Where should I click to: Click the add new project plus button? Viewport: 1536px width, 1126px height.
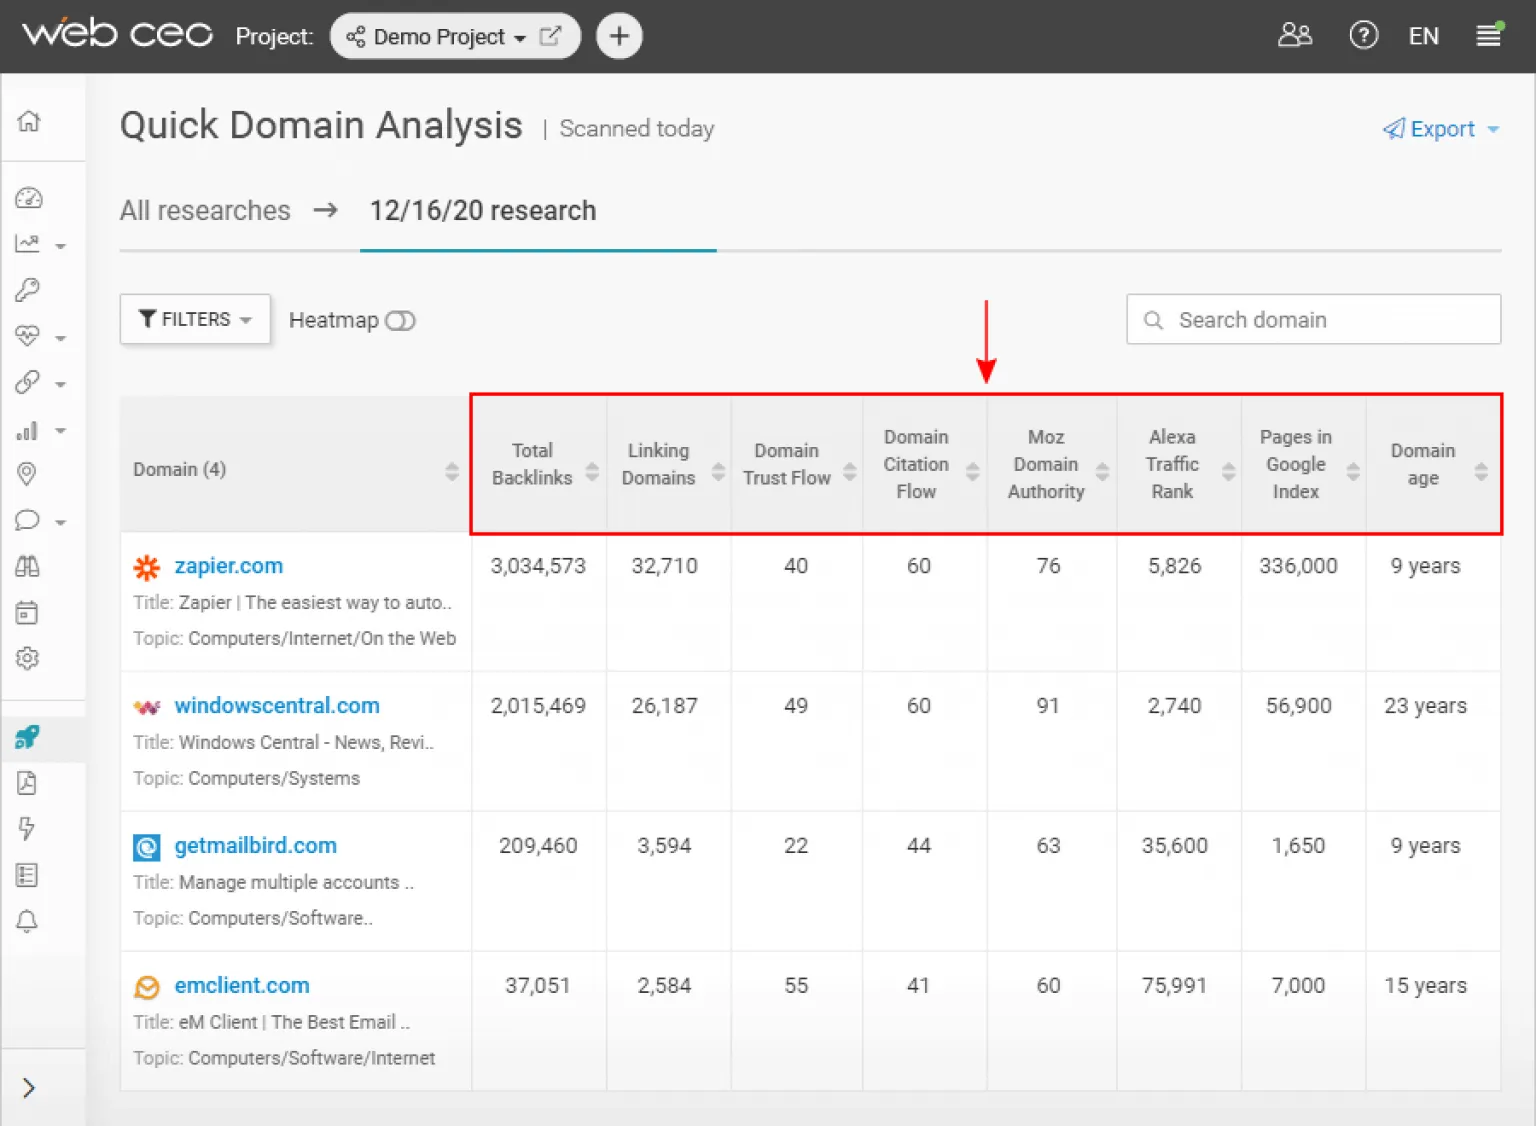[x=619, y=36]
